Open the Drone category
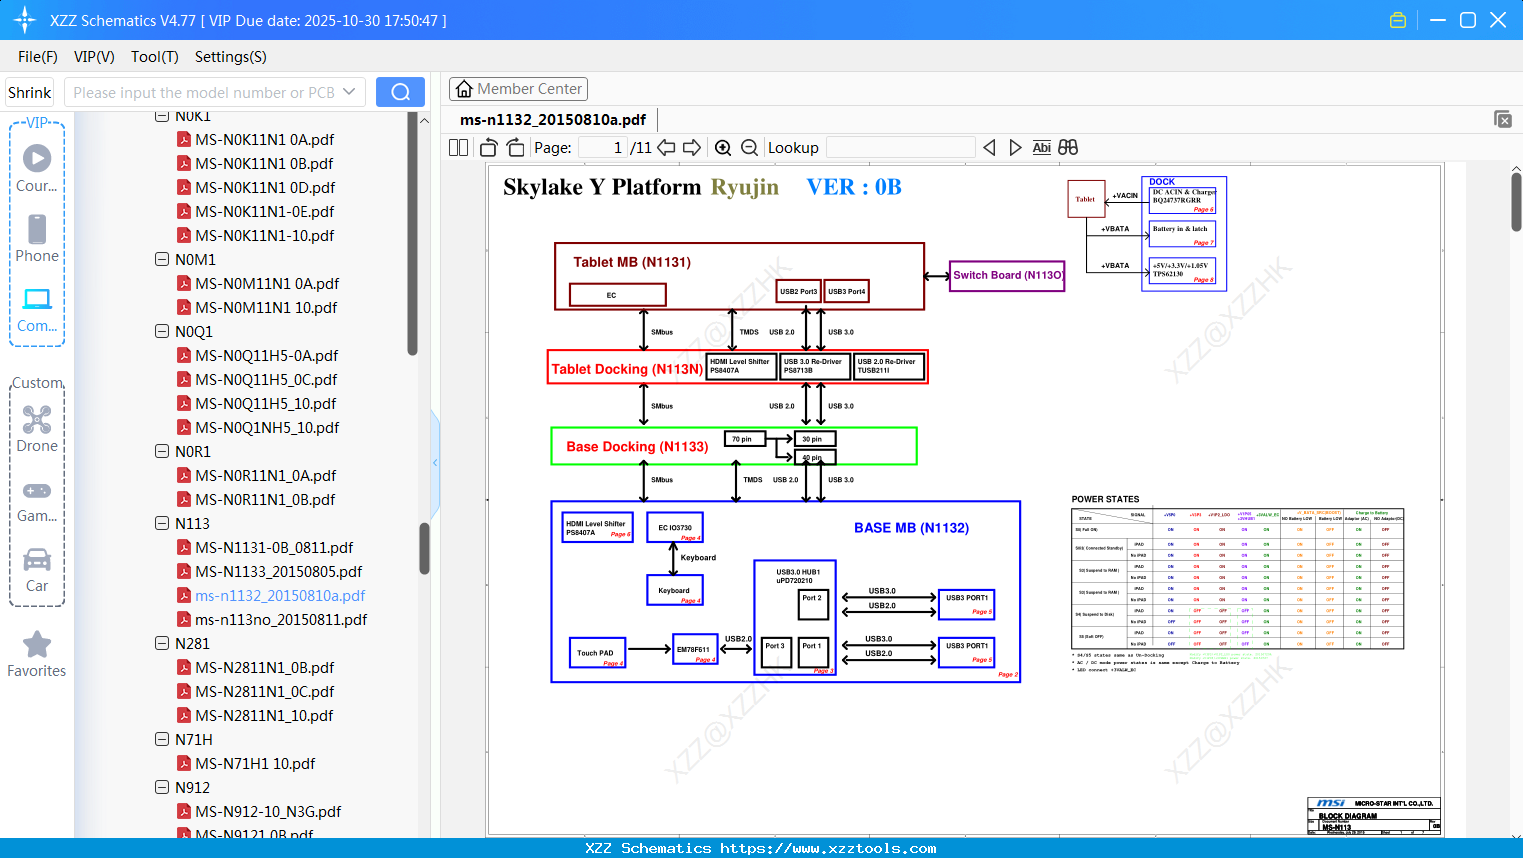The height and width of the screenshot is (858, 1523). click(x=37, y=428)
